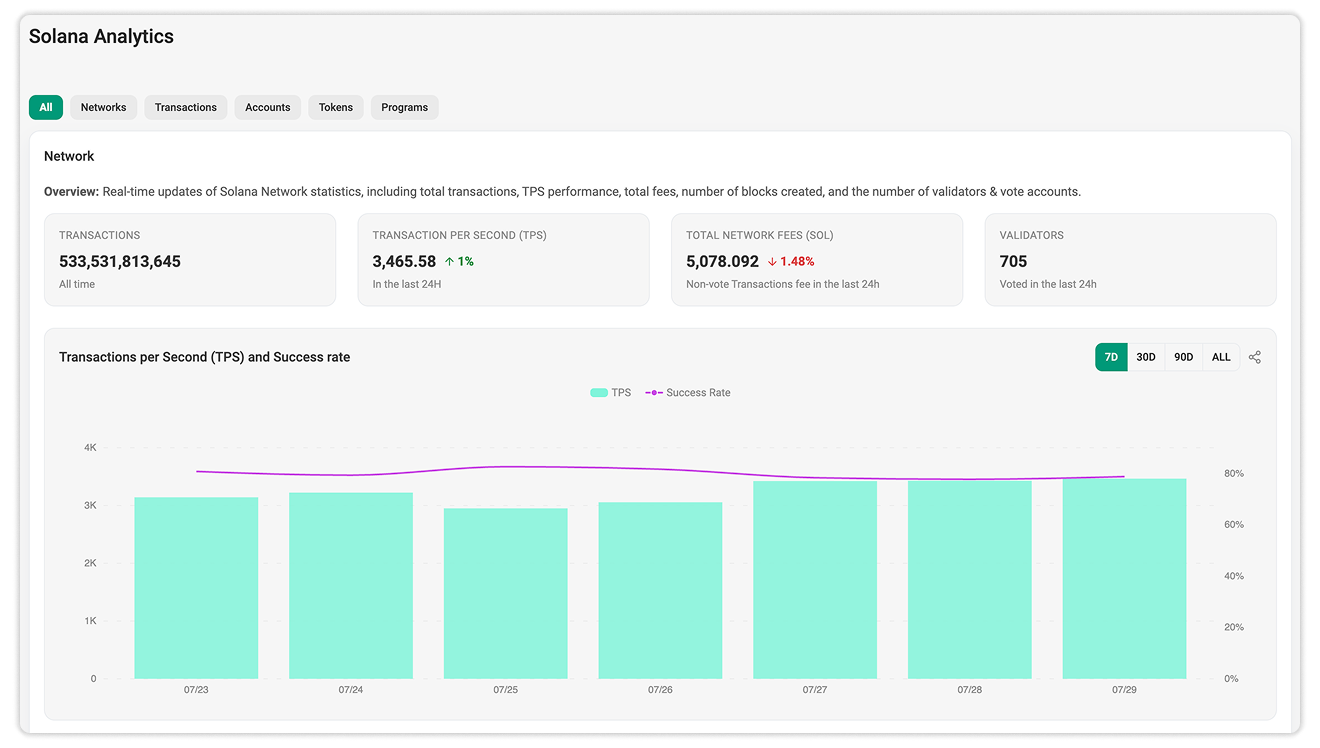Click the Solana Analytics heading
This screenshot has height=748, width=1320.
(x=101, y=36)
